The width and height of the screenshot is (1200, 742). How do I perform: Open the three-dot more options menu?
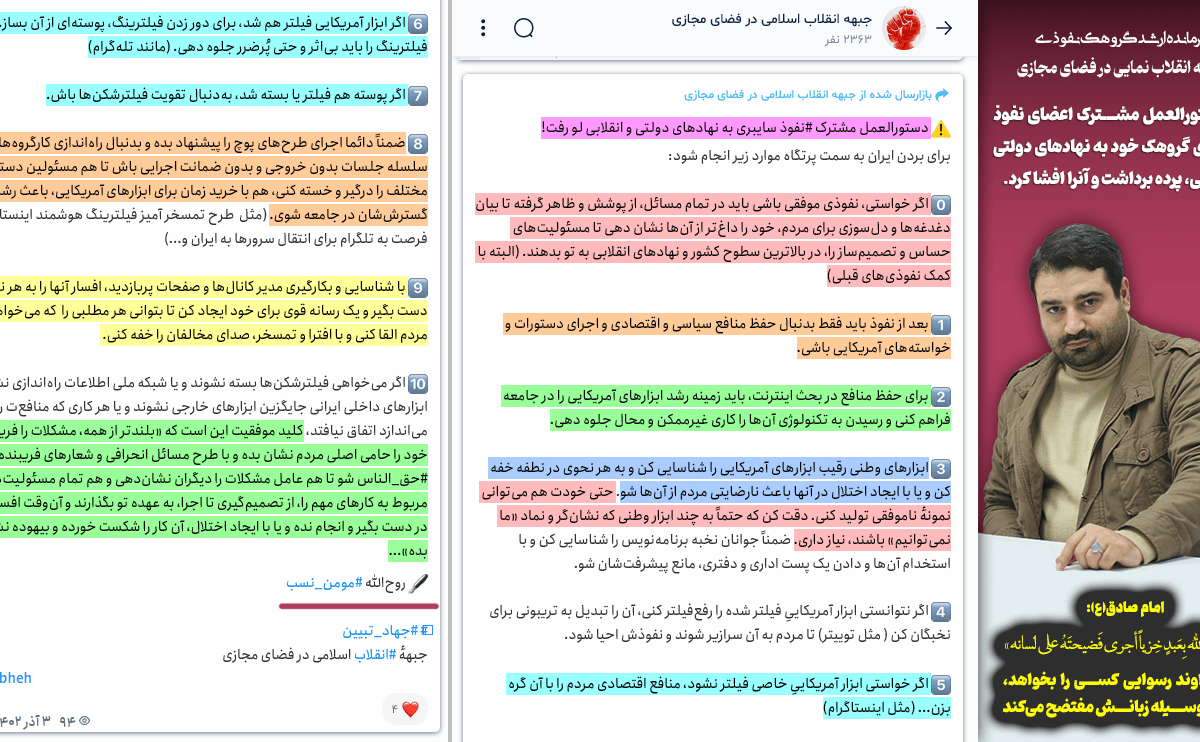point(484,28)
